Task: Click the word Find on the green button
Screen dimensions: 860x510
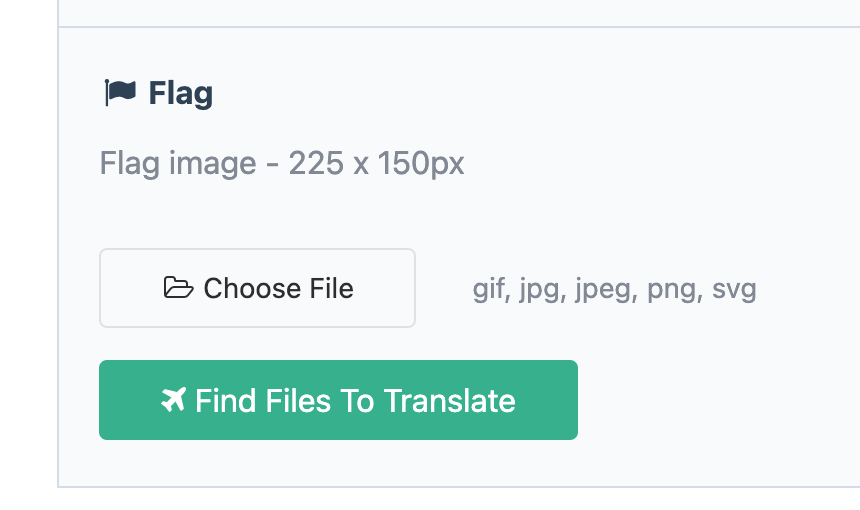Action: pyautogui.click(x=226, y=400)
